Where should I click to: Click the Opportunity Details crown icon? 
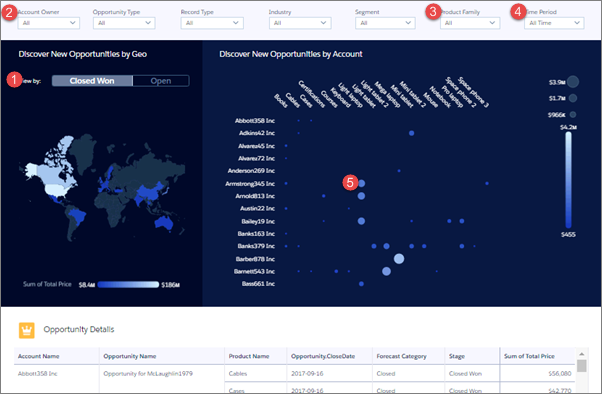click(27, 330)
